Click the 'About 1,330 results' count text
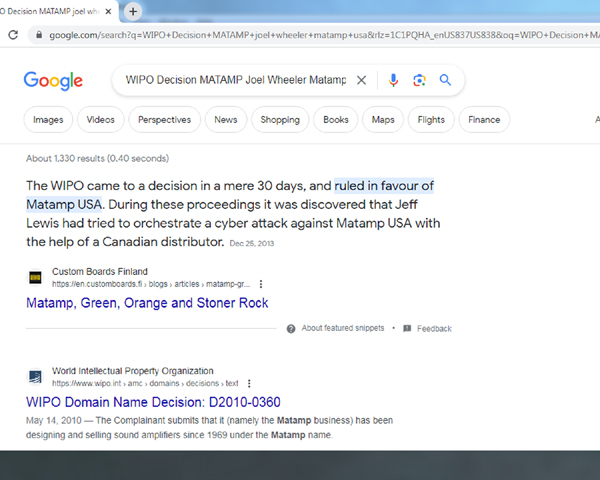Image resolution: width=600 pixels, height=480 pixels. coord(97,158)
